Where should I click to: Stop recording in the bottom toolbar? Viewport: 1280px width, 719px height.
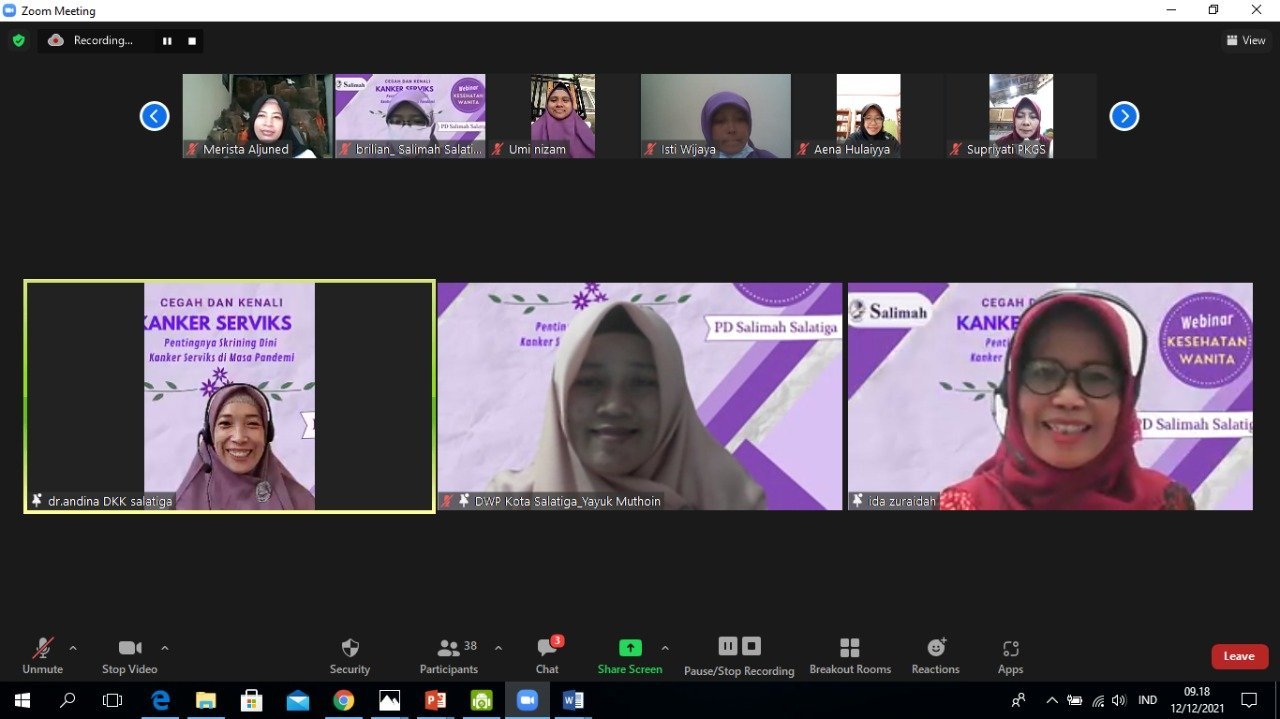tap(752, 646)
